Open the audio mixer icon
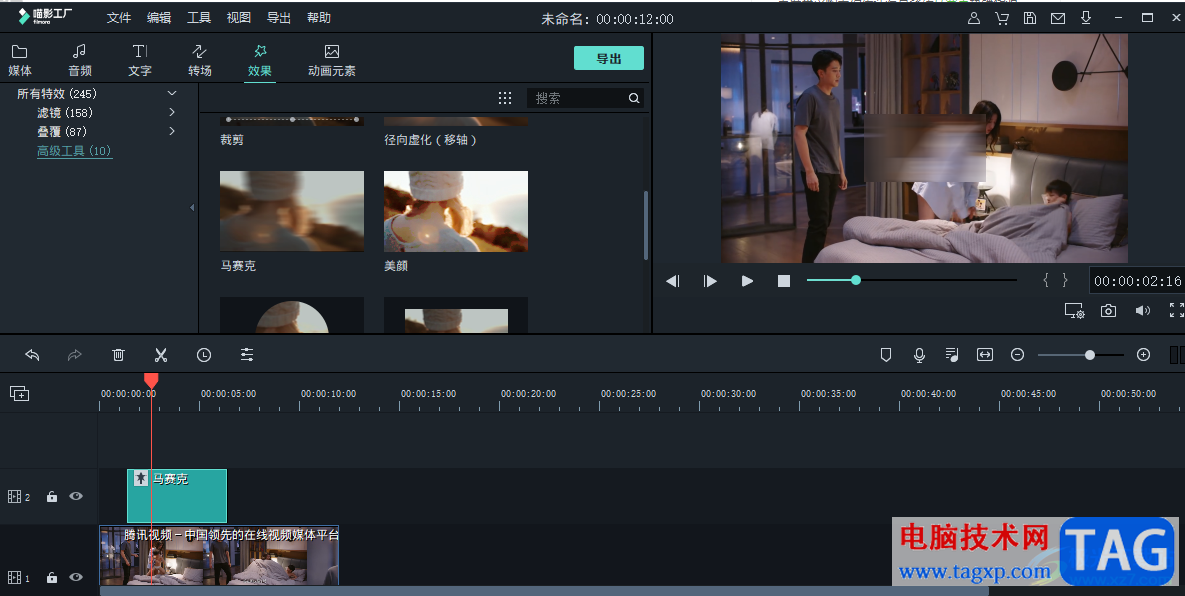The image size is (1185, 596). pos(952,355)
